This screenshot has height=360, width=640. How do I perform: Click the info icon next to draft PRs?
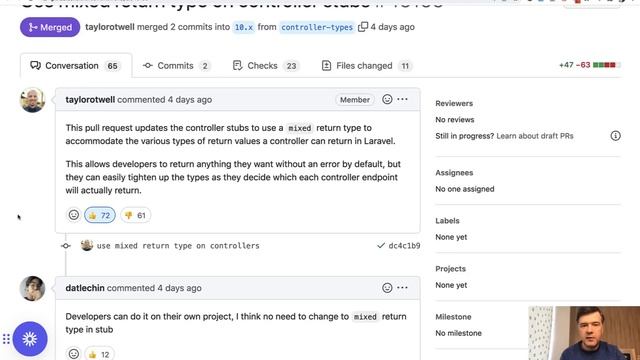tap(616, 136)
